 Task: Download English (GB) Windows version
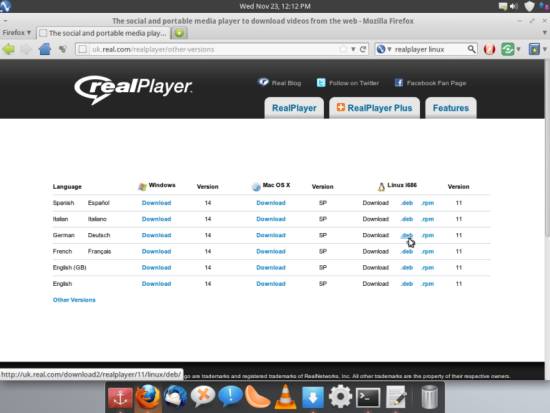[156, 267]
